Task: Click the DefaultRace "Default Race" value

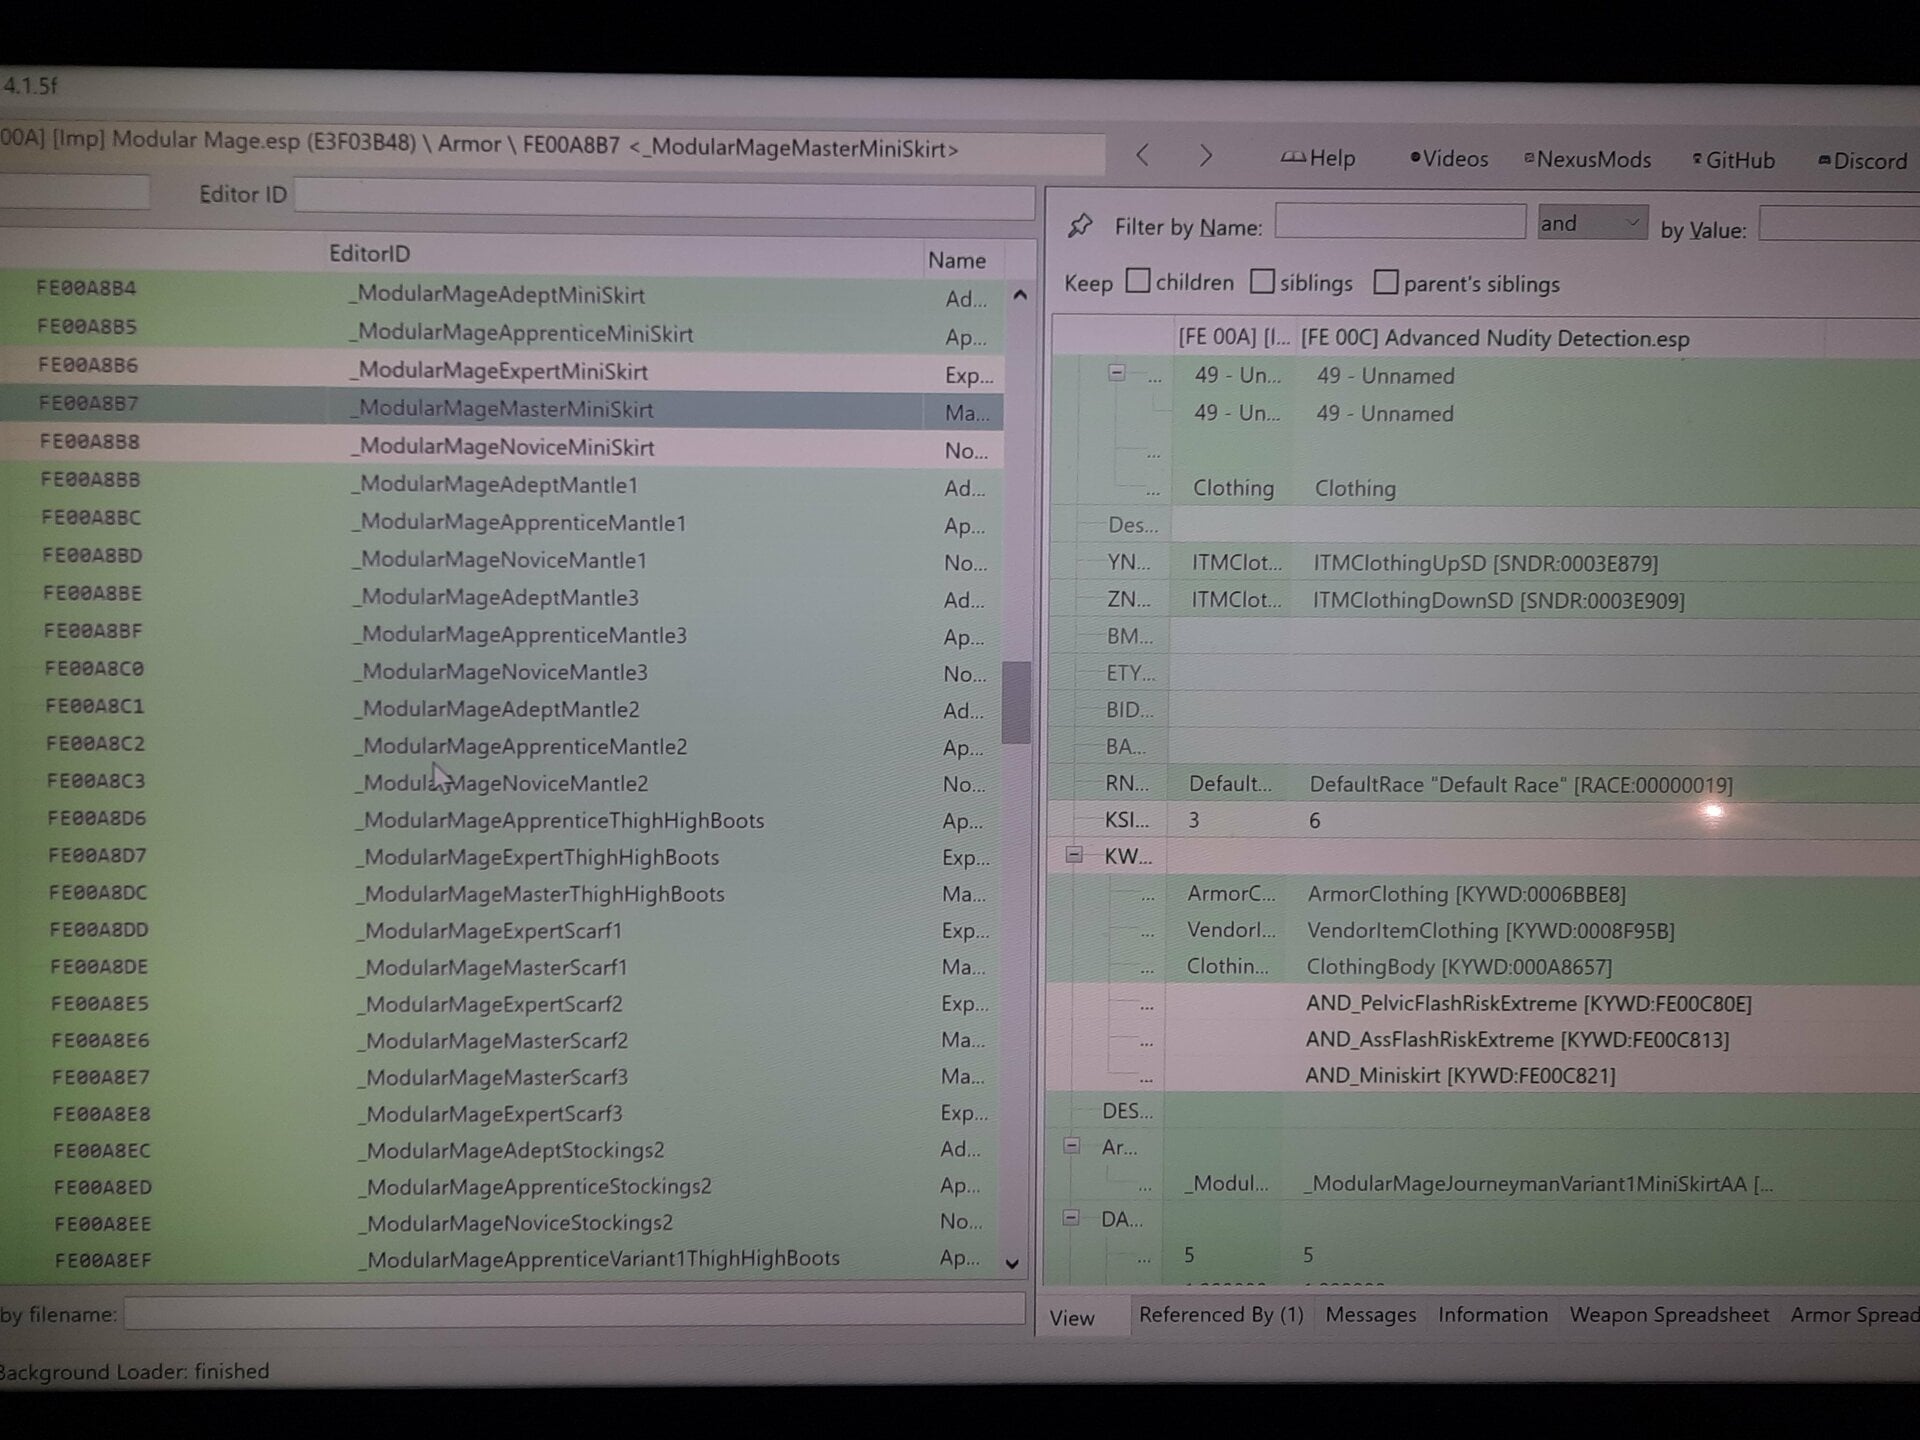Action: (x=1520, y=785)
